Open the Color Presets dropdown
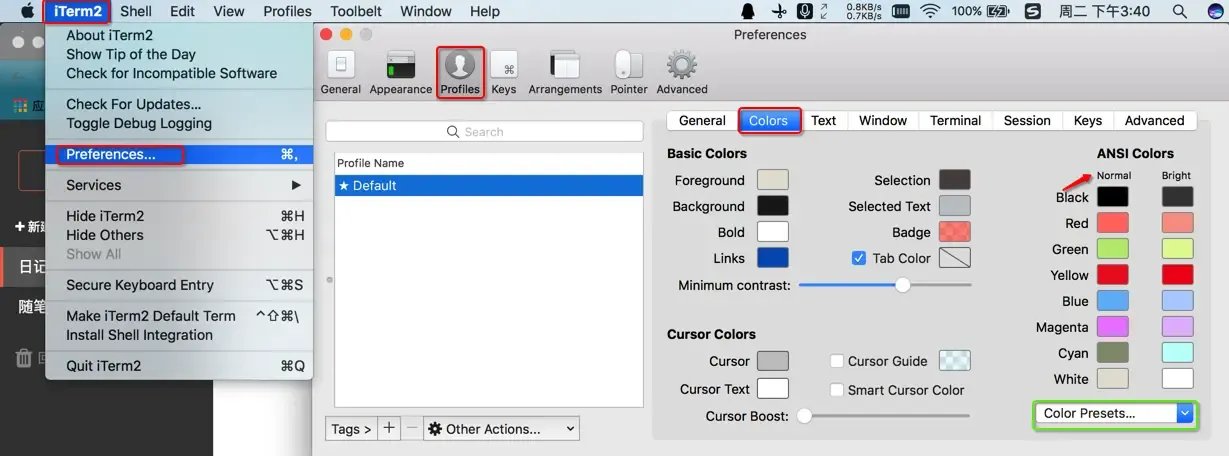The width and height of the screenshot is (1229, 456). (1115, 413)
